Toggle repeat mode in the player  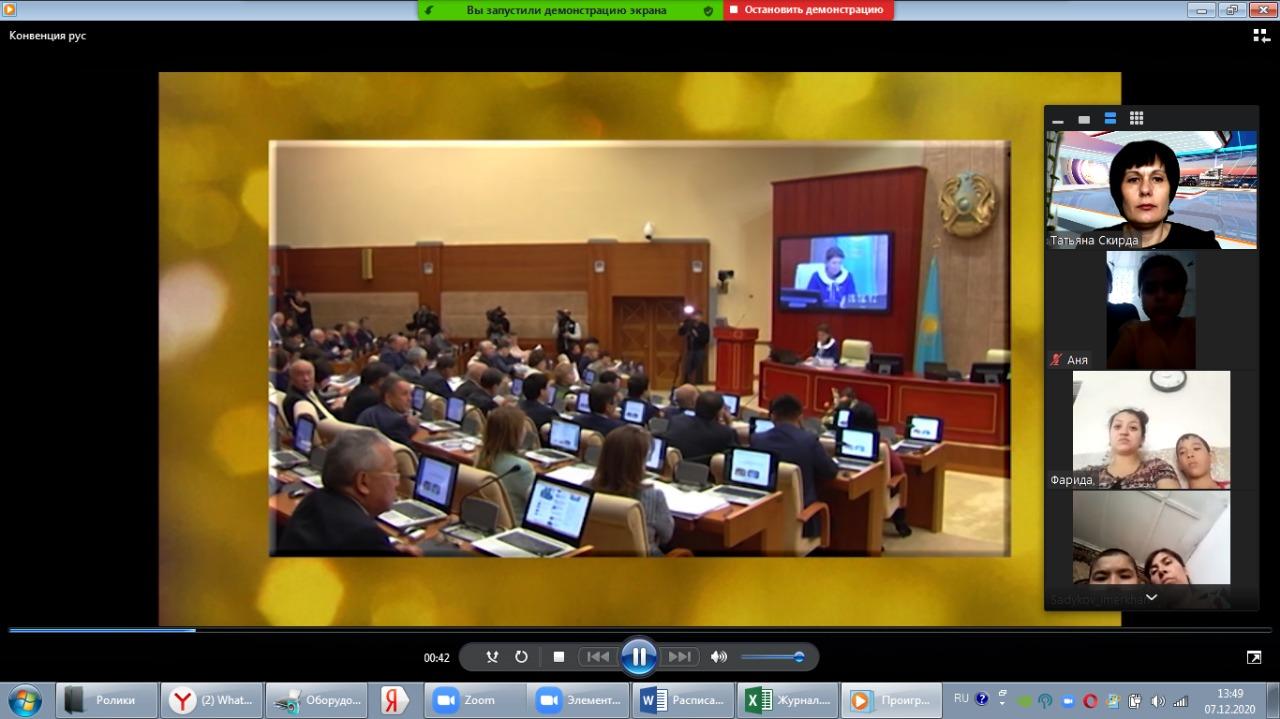click(521, 657)
